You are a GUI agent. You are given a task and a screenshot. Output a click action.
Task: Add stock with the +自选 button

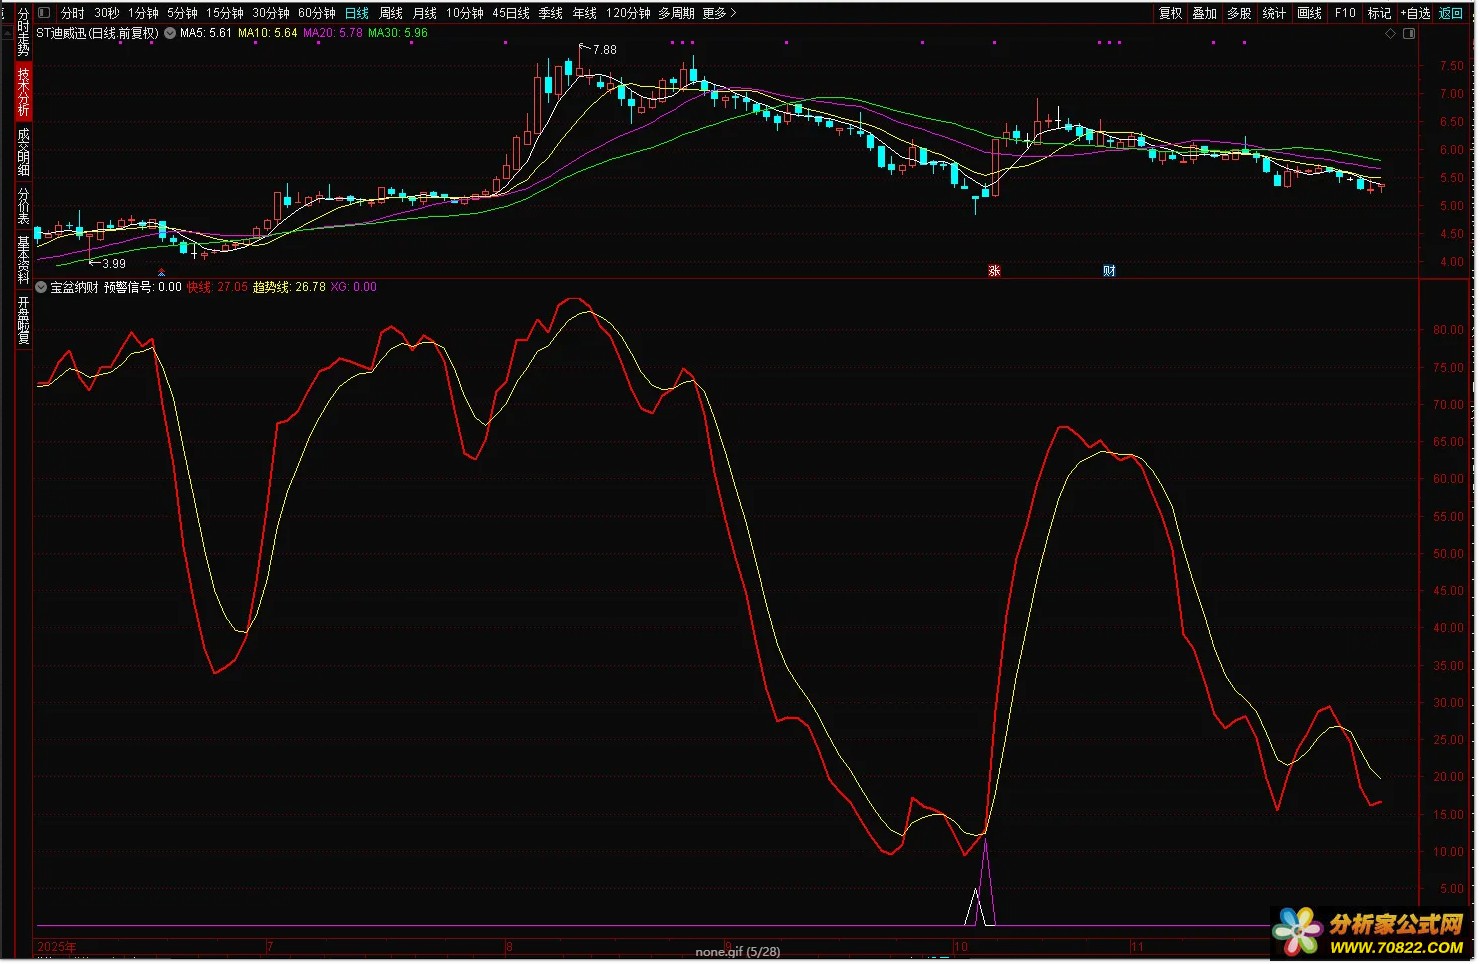pyautogui.click(x=1415, y=13)
